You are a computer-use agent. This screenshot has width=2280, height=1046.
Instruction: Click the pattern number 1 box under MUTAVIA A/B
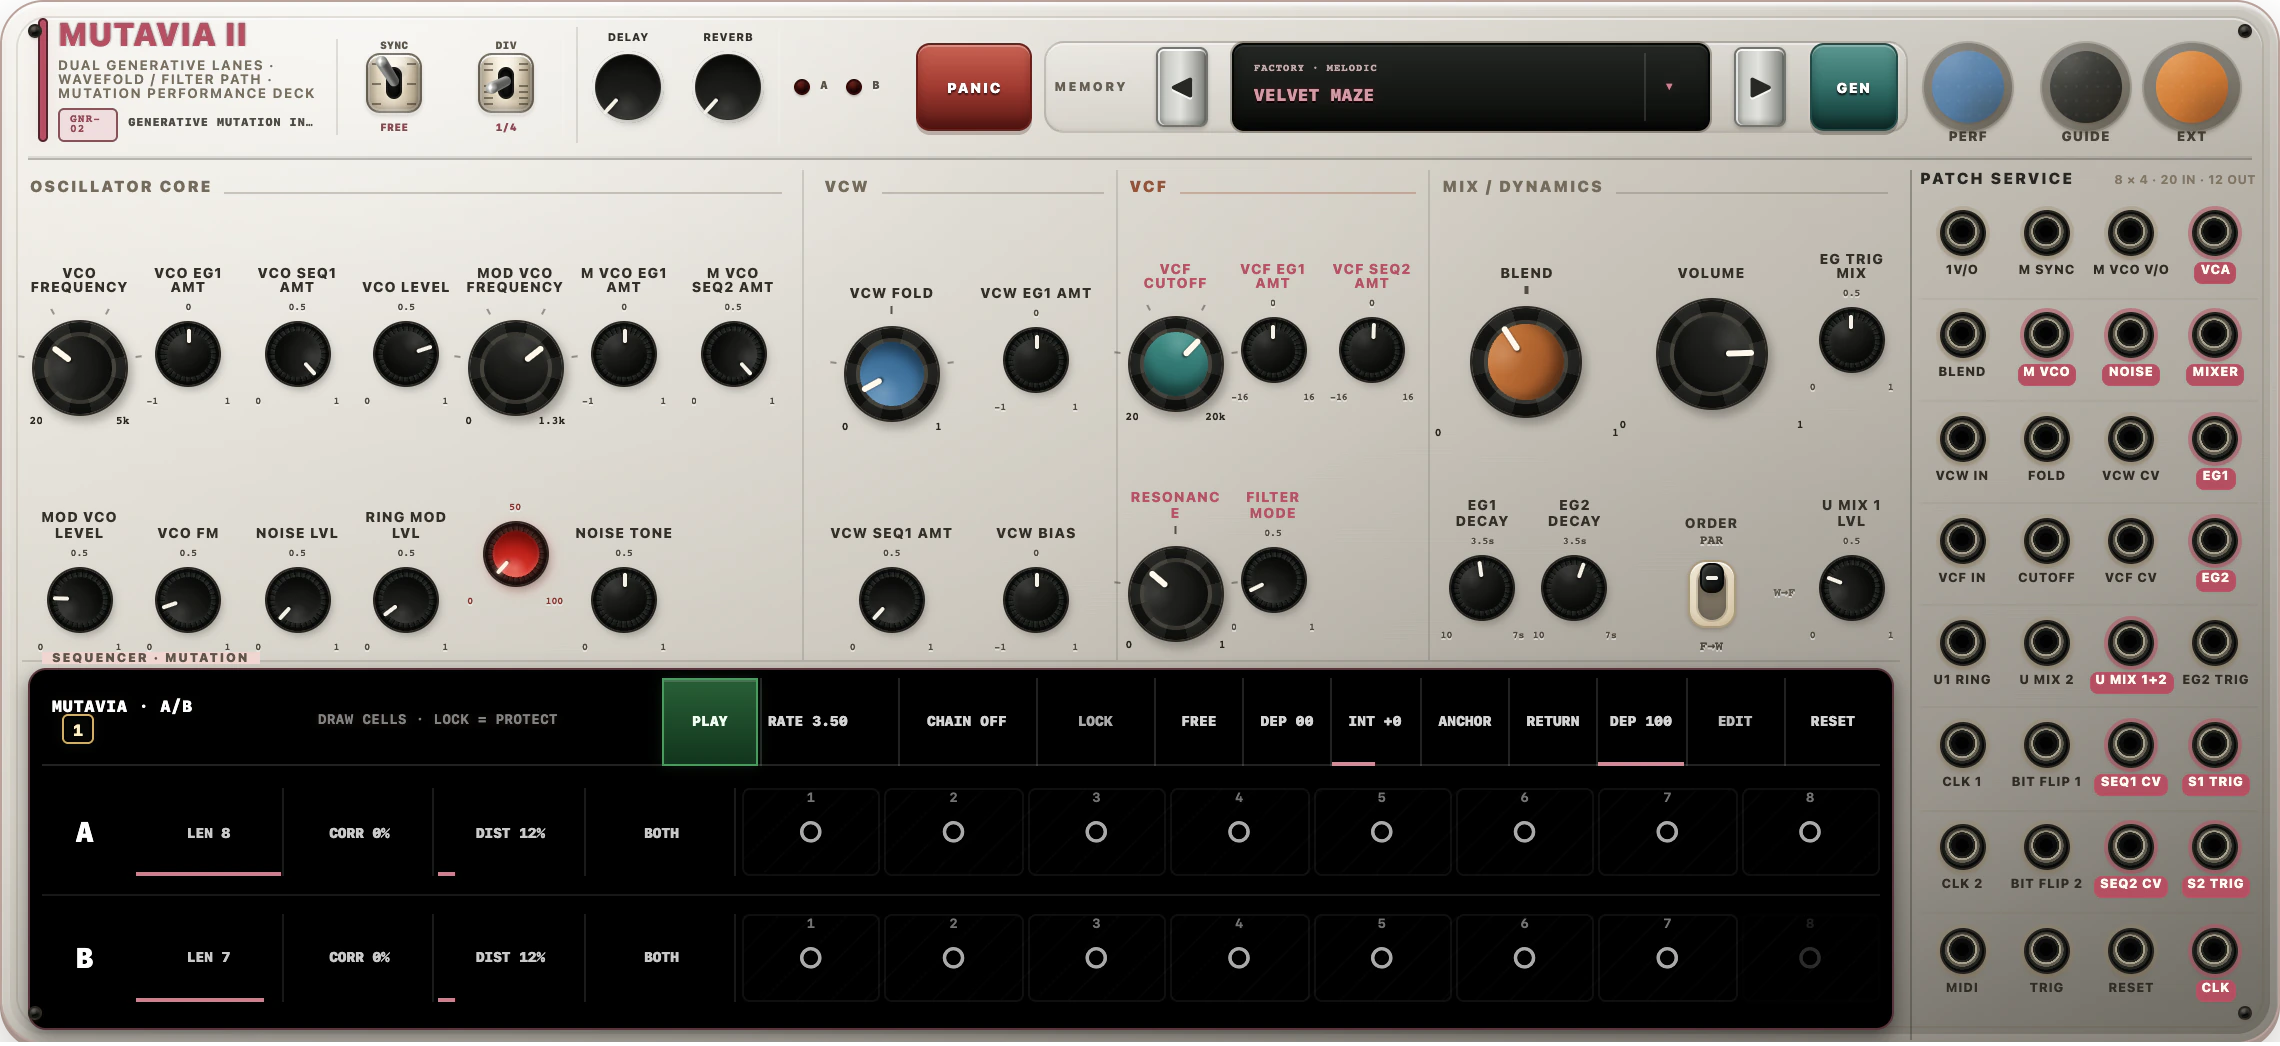(x=78, y=730)
